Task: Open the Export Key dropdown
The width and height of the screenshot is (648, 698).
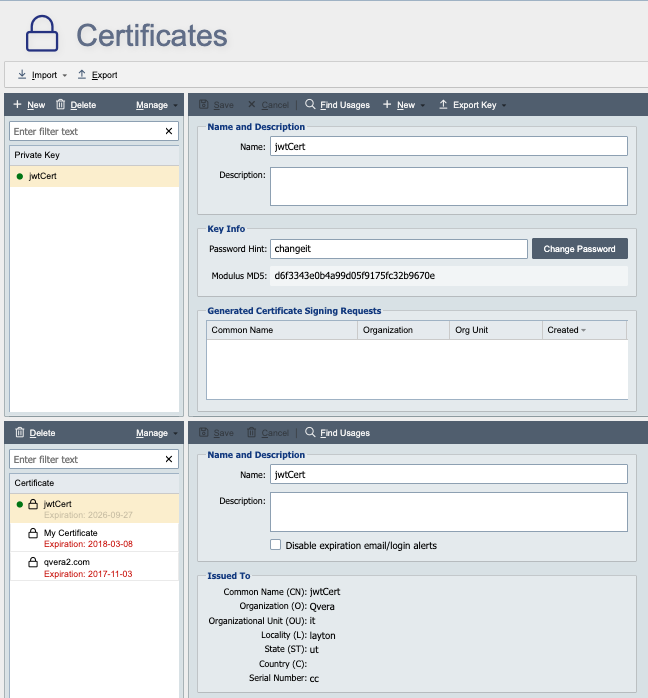Action: 504,106
